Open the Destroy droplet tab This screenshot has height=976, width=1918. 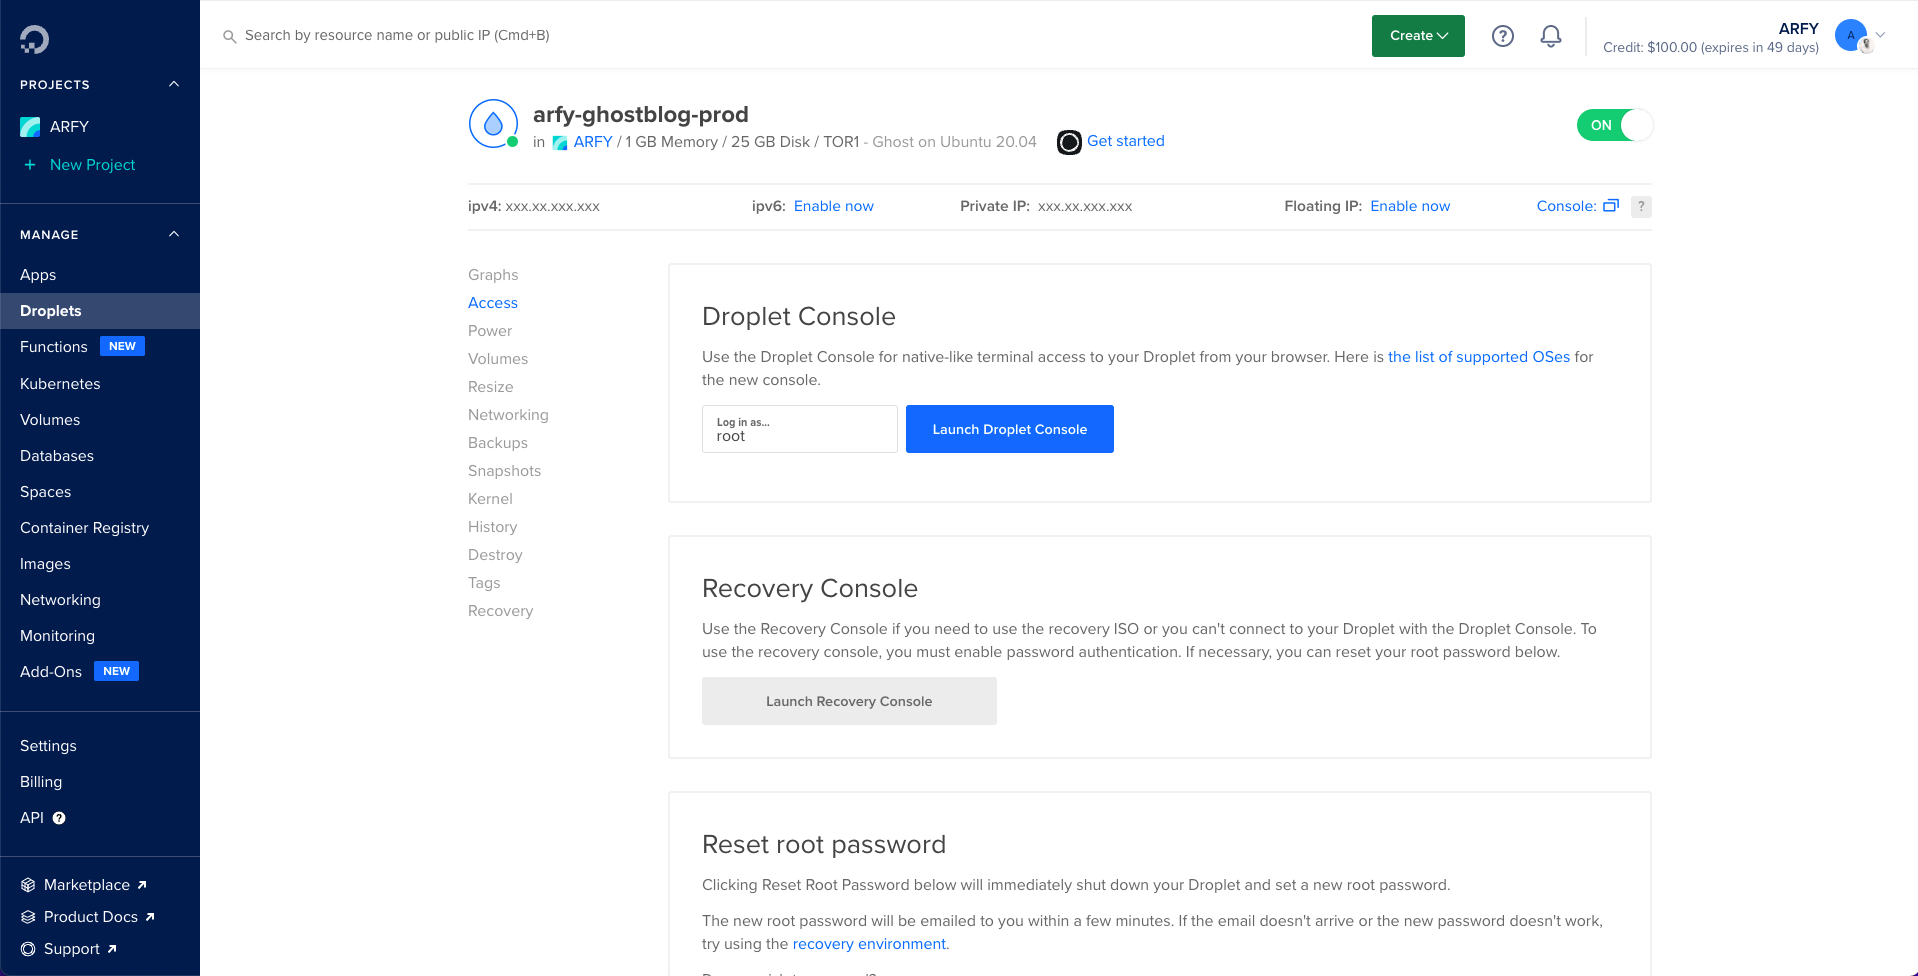[495, 555]
